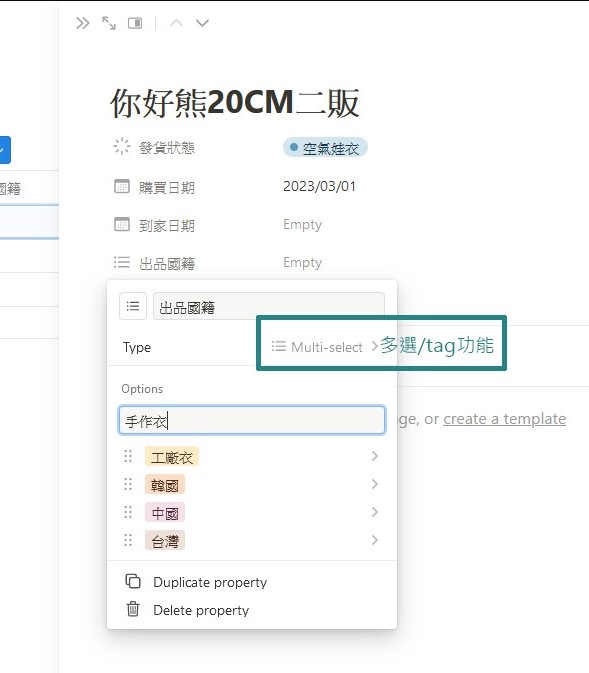This screenshot has width=589, height=673.
Task: Switch peek mode layout icon
Action: pyautogui.click(x=135, y=23)
